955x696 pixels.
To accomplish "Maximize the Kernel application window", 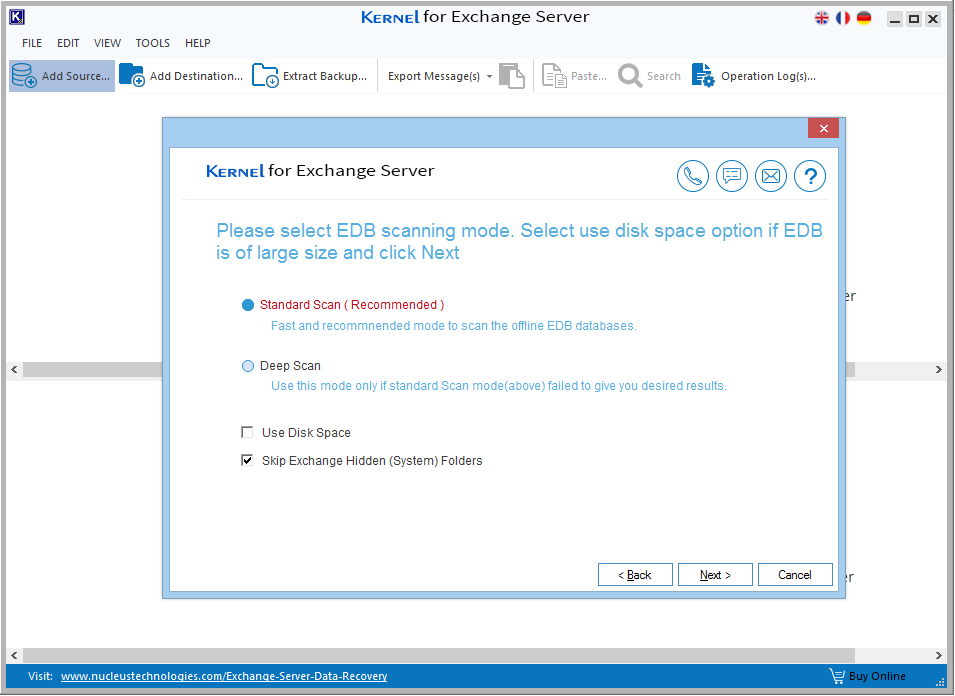I will (914, 19).
